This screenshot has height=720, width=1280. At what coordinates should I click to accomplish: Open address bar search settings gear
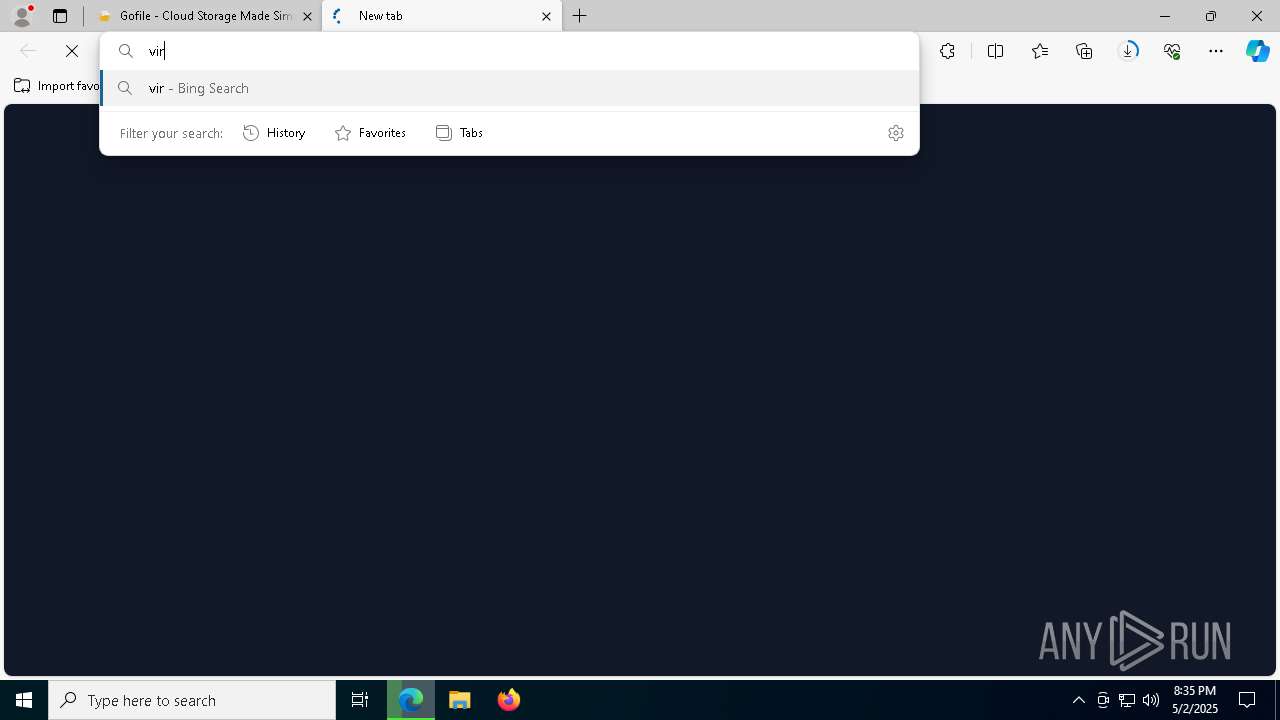pyautogui.click(x=896, y=133)
